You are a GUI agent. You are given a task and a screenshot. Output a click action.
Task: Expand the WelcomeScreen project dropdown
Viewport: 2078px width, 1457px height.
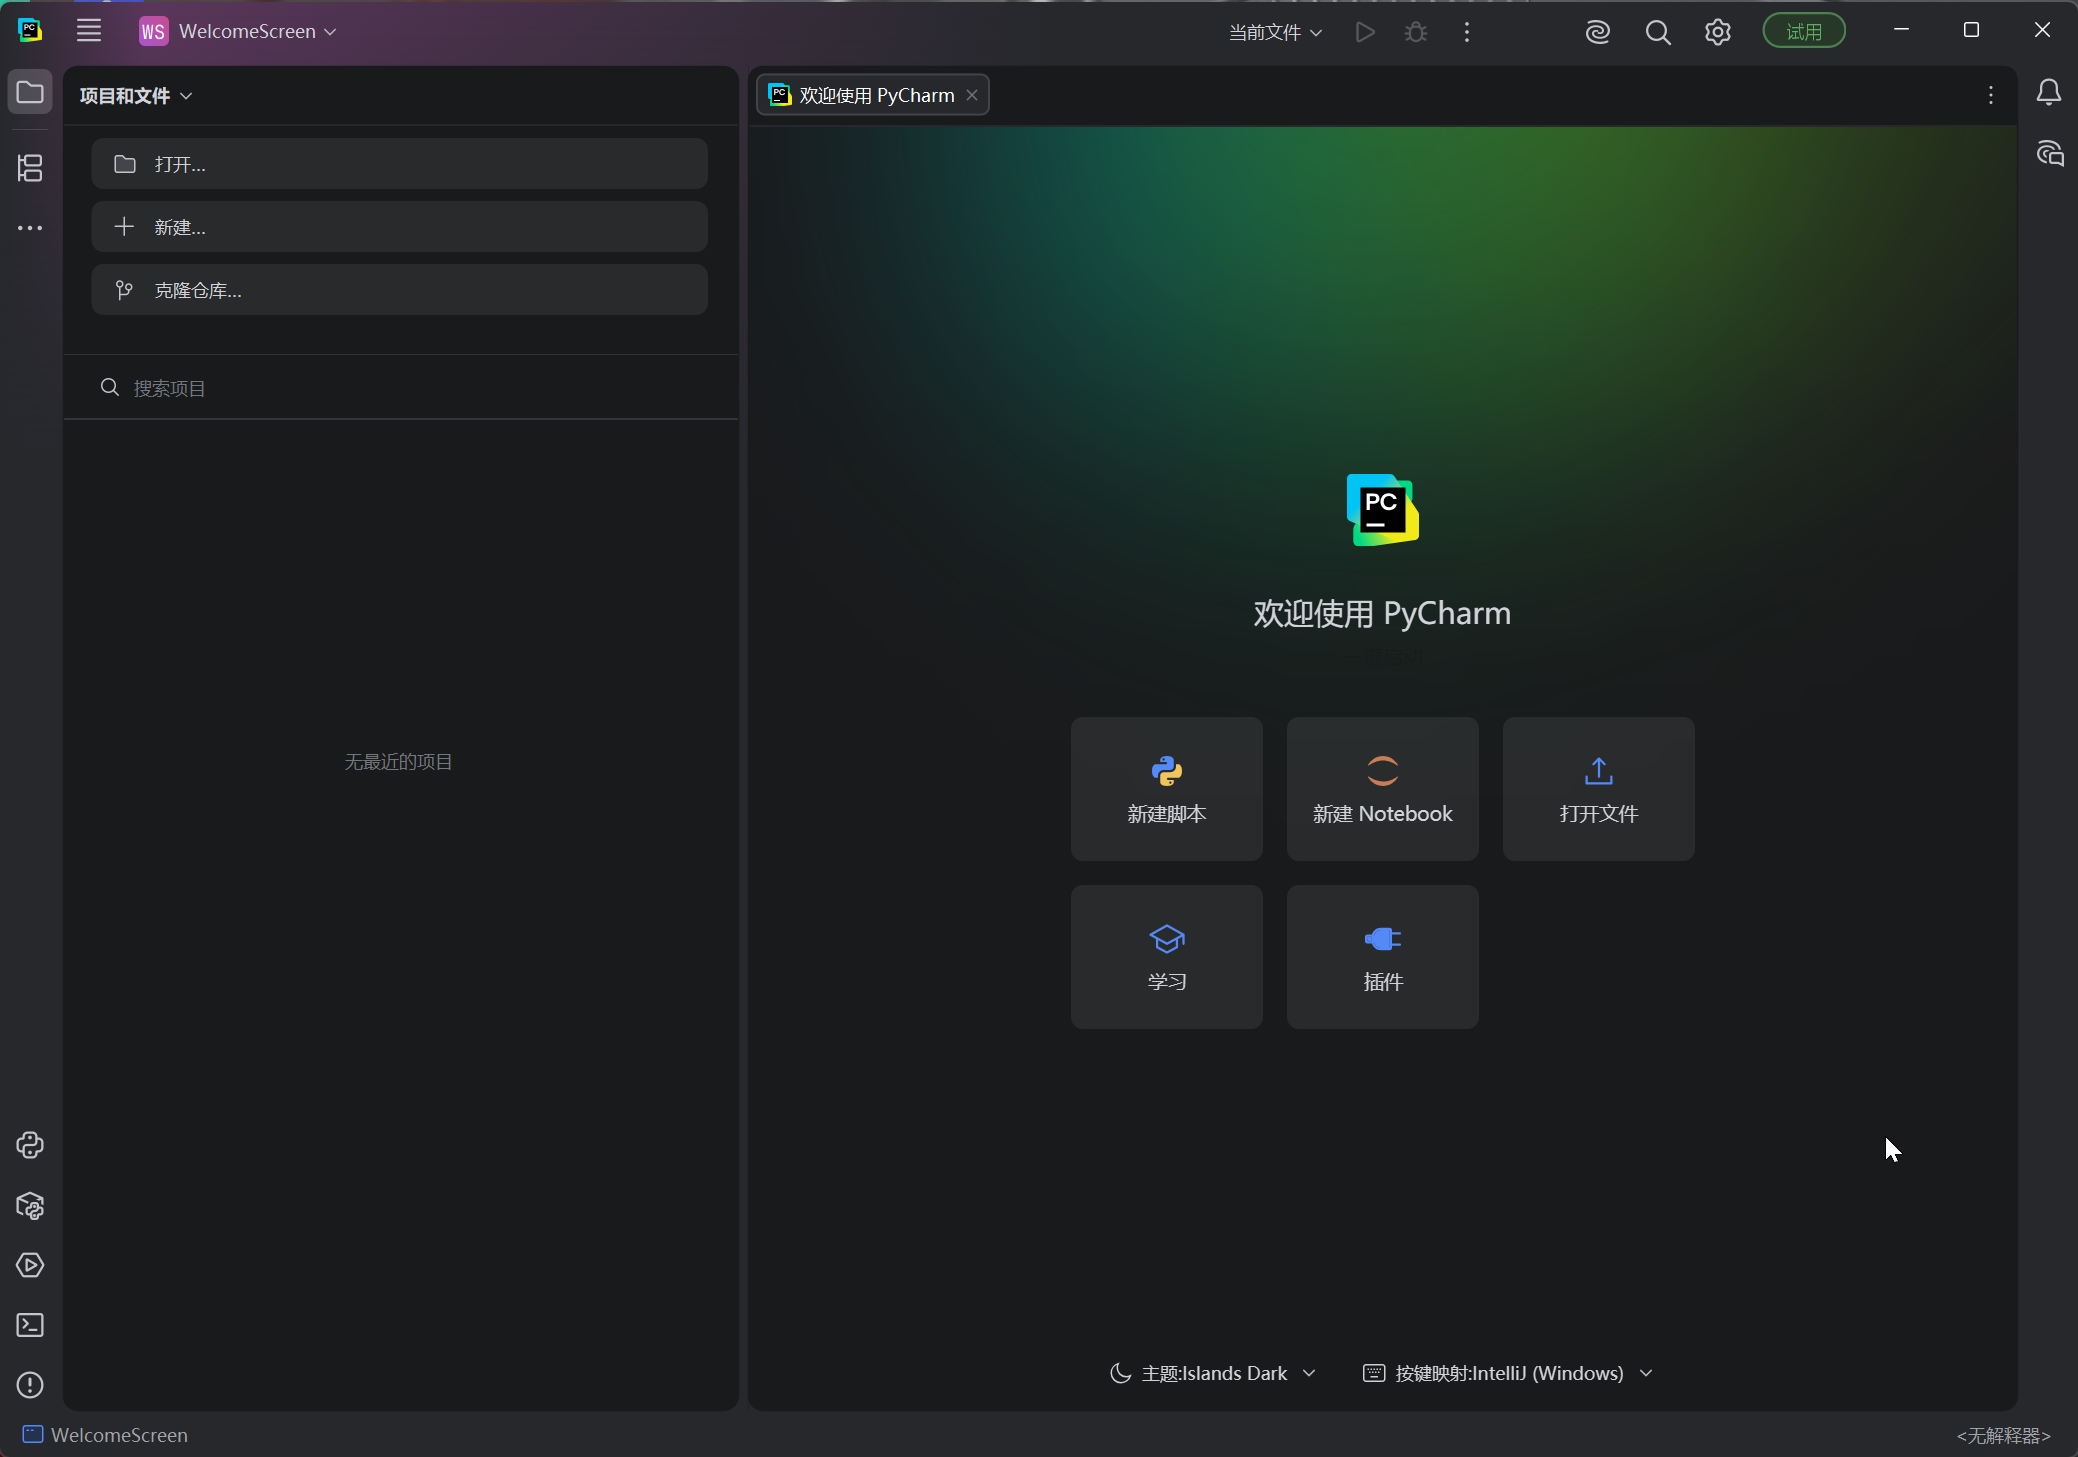[238, 31]
